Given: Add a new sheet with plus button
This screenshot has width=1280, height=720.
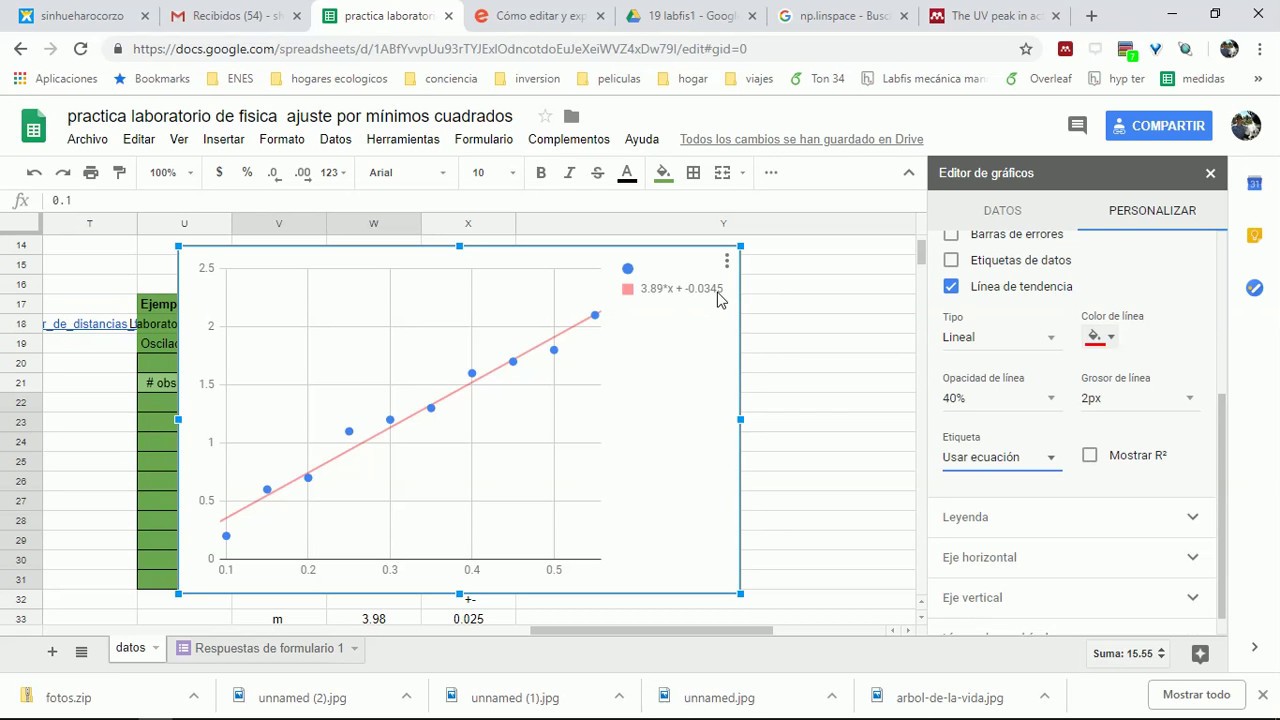Looking at the screenshot, I should point(52,652).
